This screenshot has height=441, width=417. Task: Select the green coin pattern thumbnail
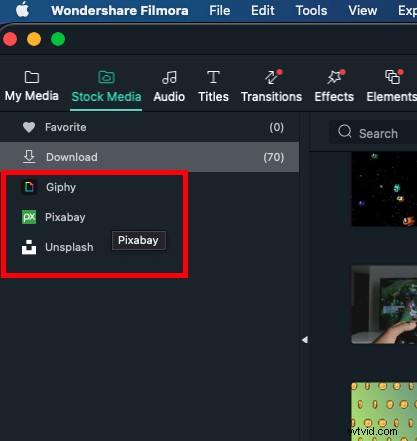click(x=384, y=411)
